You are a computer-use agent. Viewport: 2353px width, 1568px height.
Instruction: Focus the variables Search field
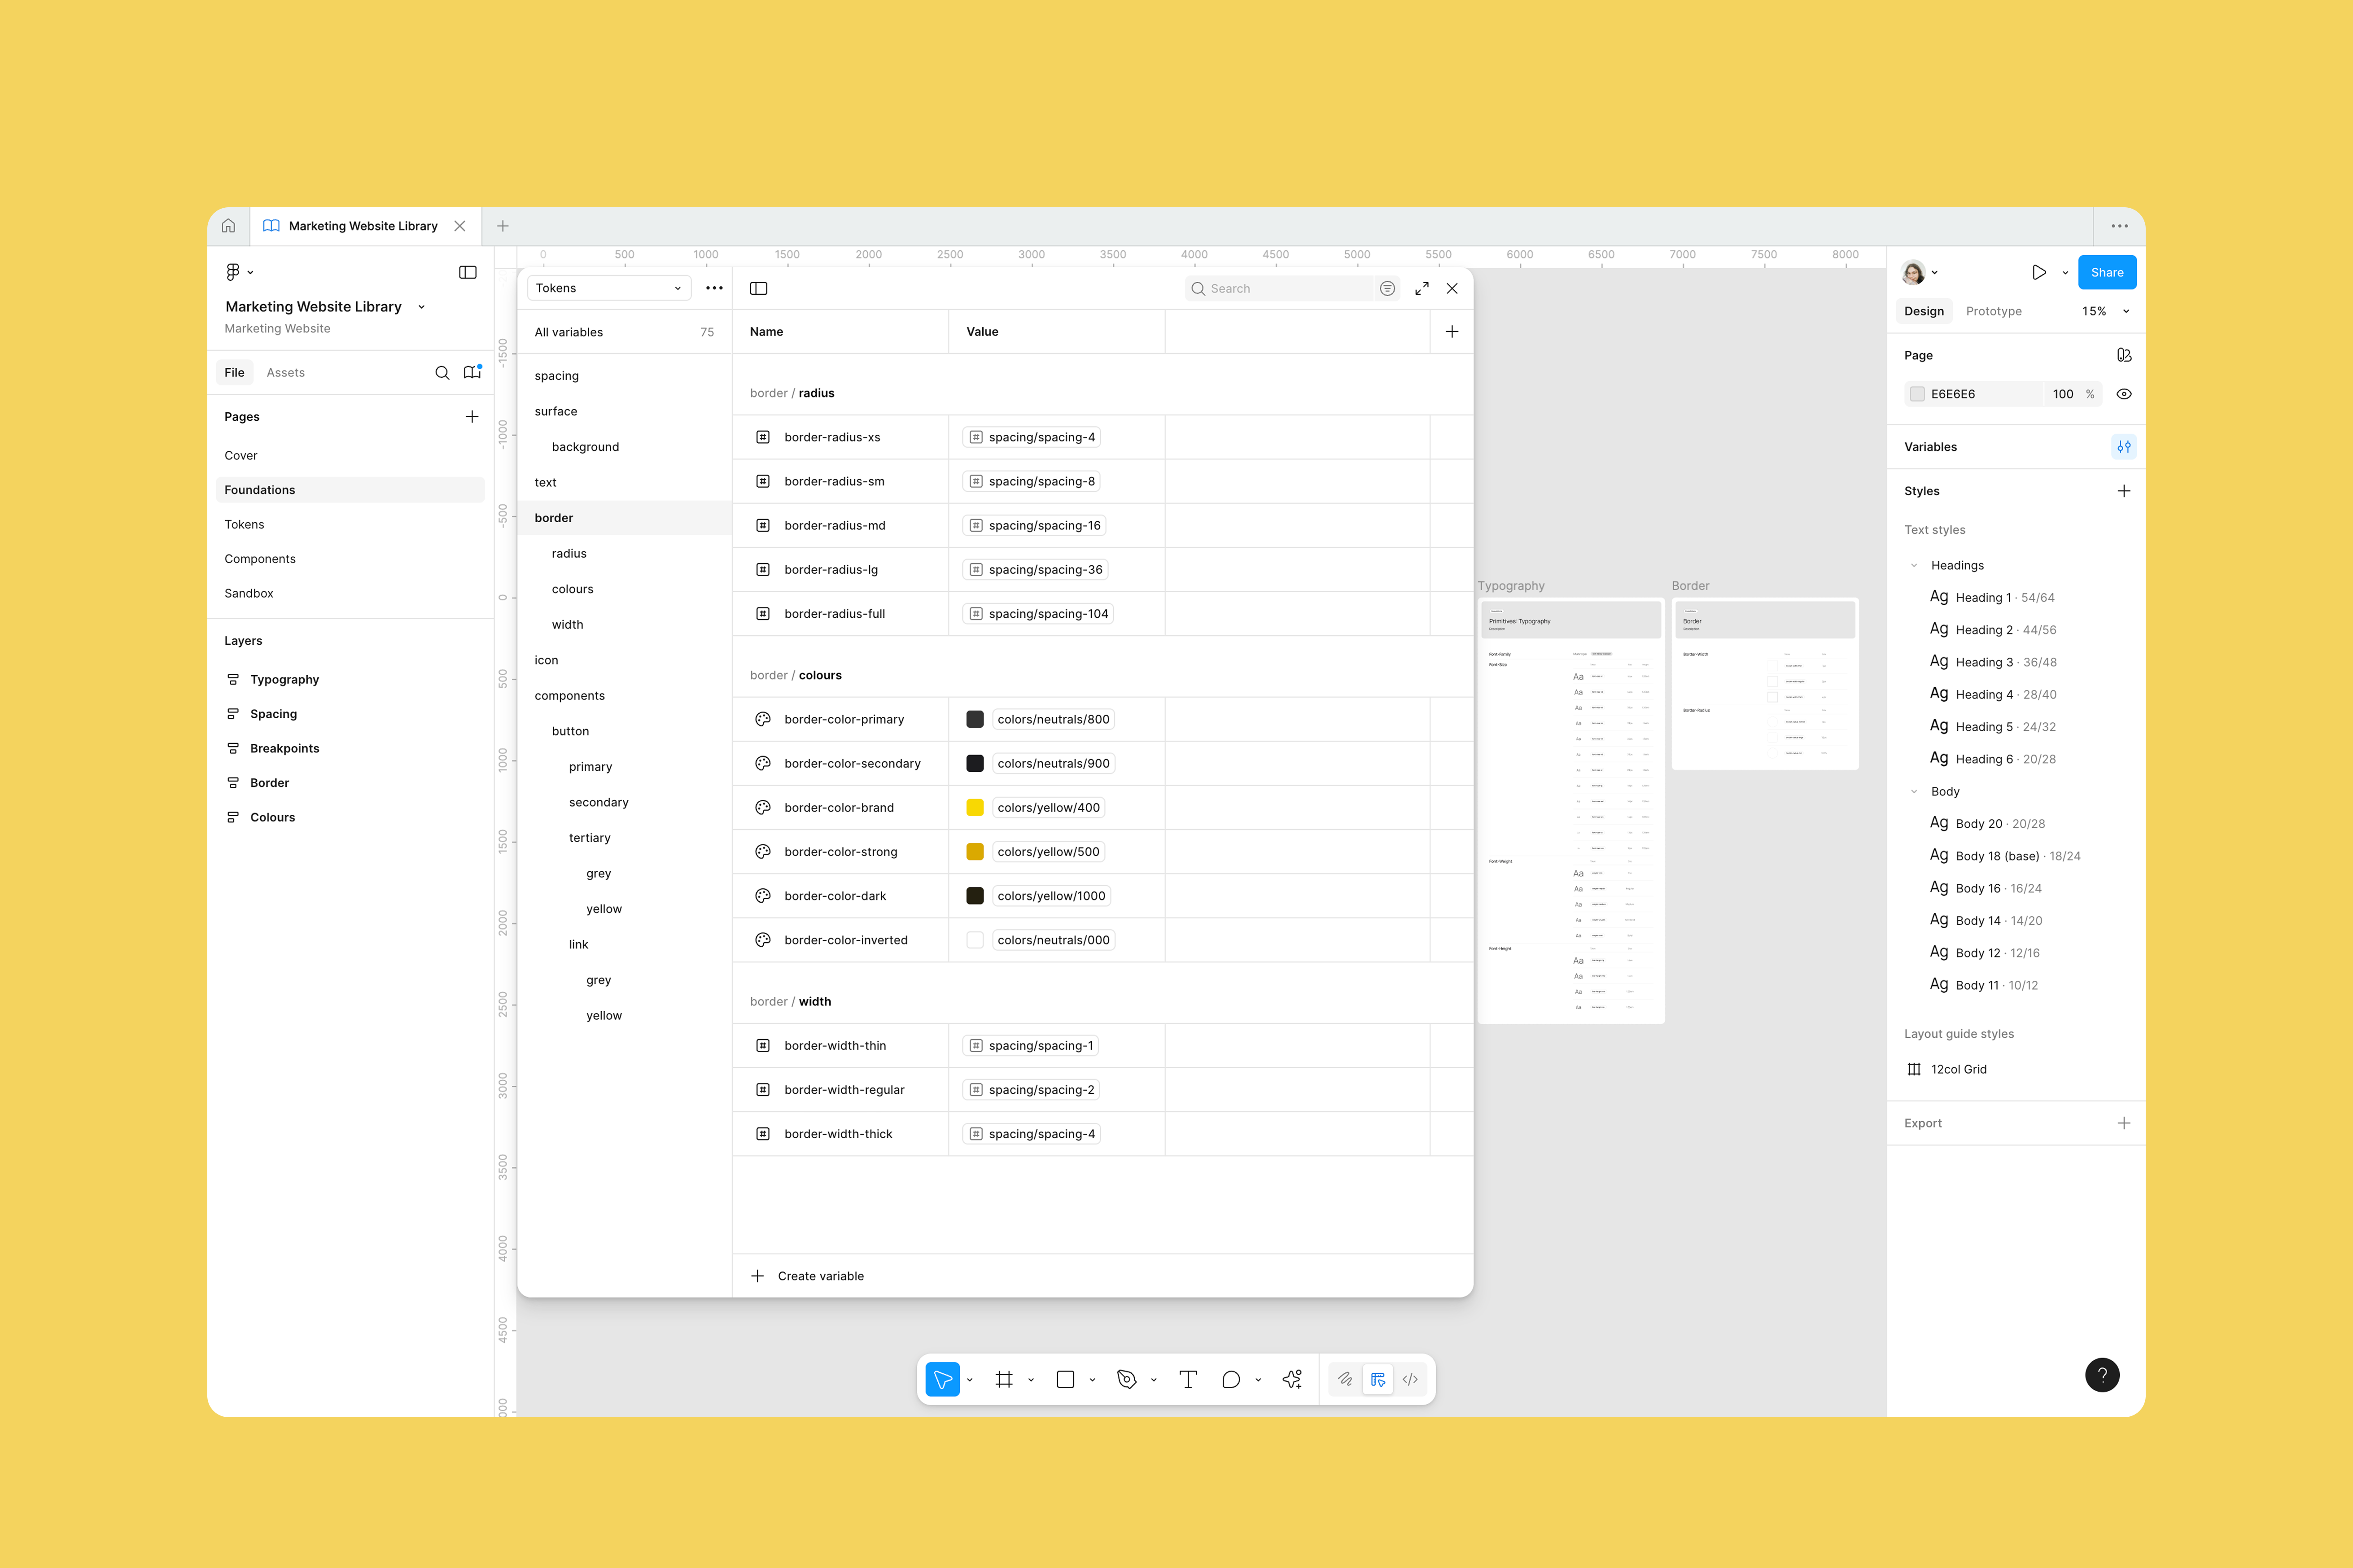coord(1280,288)
